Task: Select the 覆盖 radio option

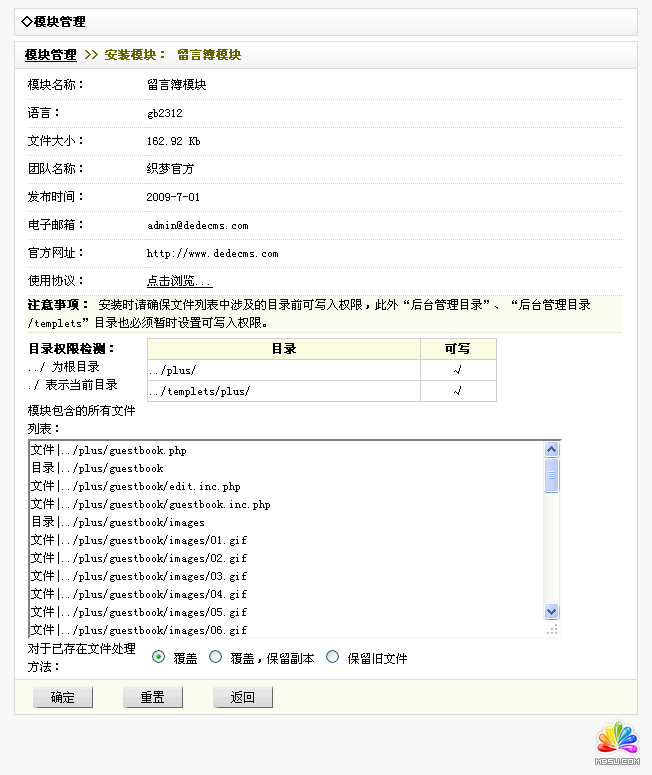Action: 159,658
